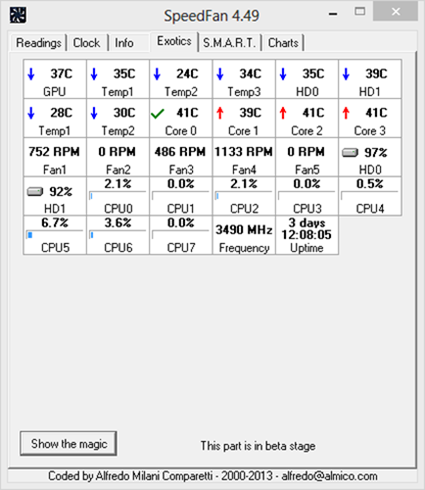Click the CPU5 usage bar

click(x=55, y=235)
